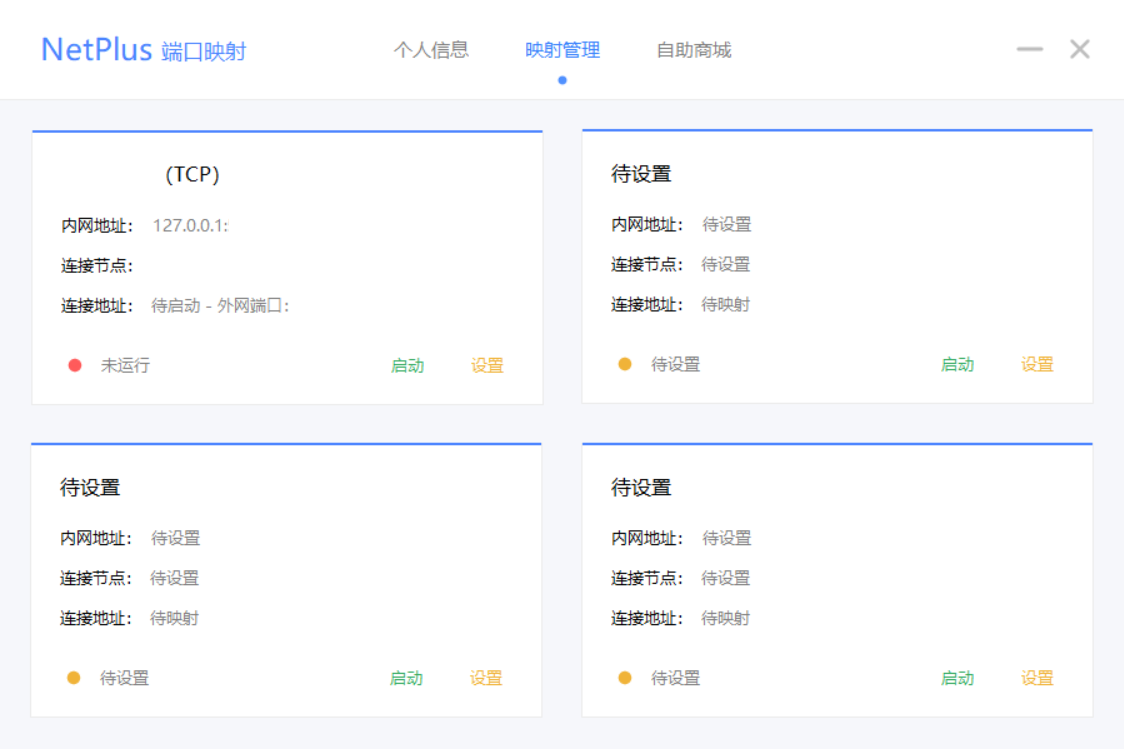The height and width of the screenshot is (749, 1124).
Task: Start the TCP mapping with 启动
Action: tap(407, 365)
